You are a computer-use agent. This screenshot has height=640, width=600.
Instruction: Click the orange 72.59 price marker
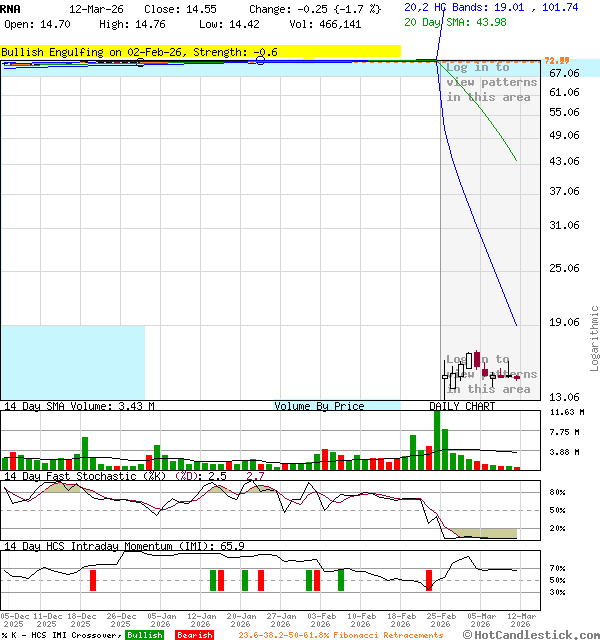pos(556,62)
